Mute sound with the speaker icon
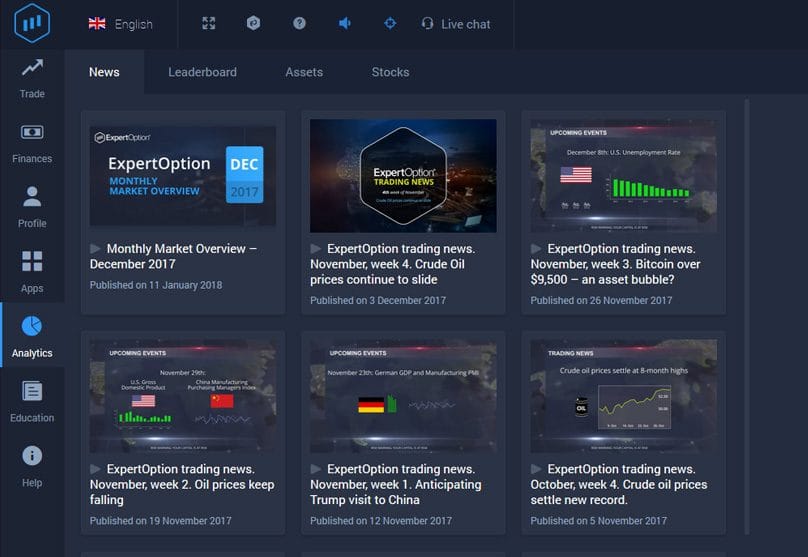 click(345, 24)
